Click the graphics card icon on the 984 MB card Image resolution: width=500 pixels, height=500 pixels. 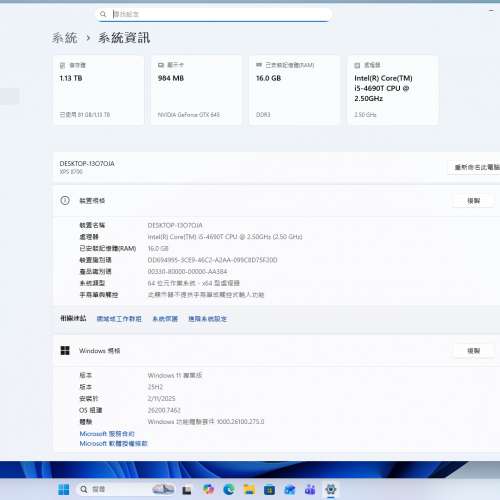pyautogui.click(x=161, y=65)
